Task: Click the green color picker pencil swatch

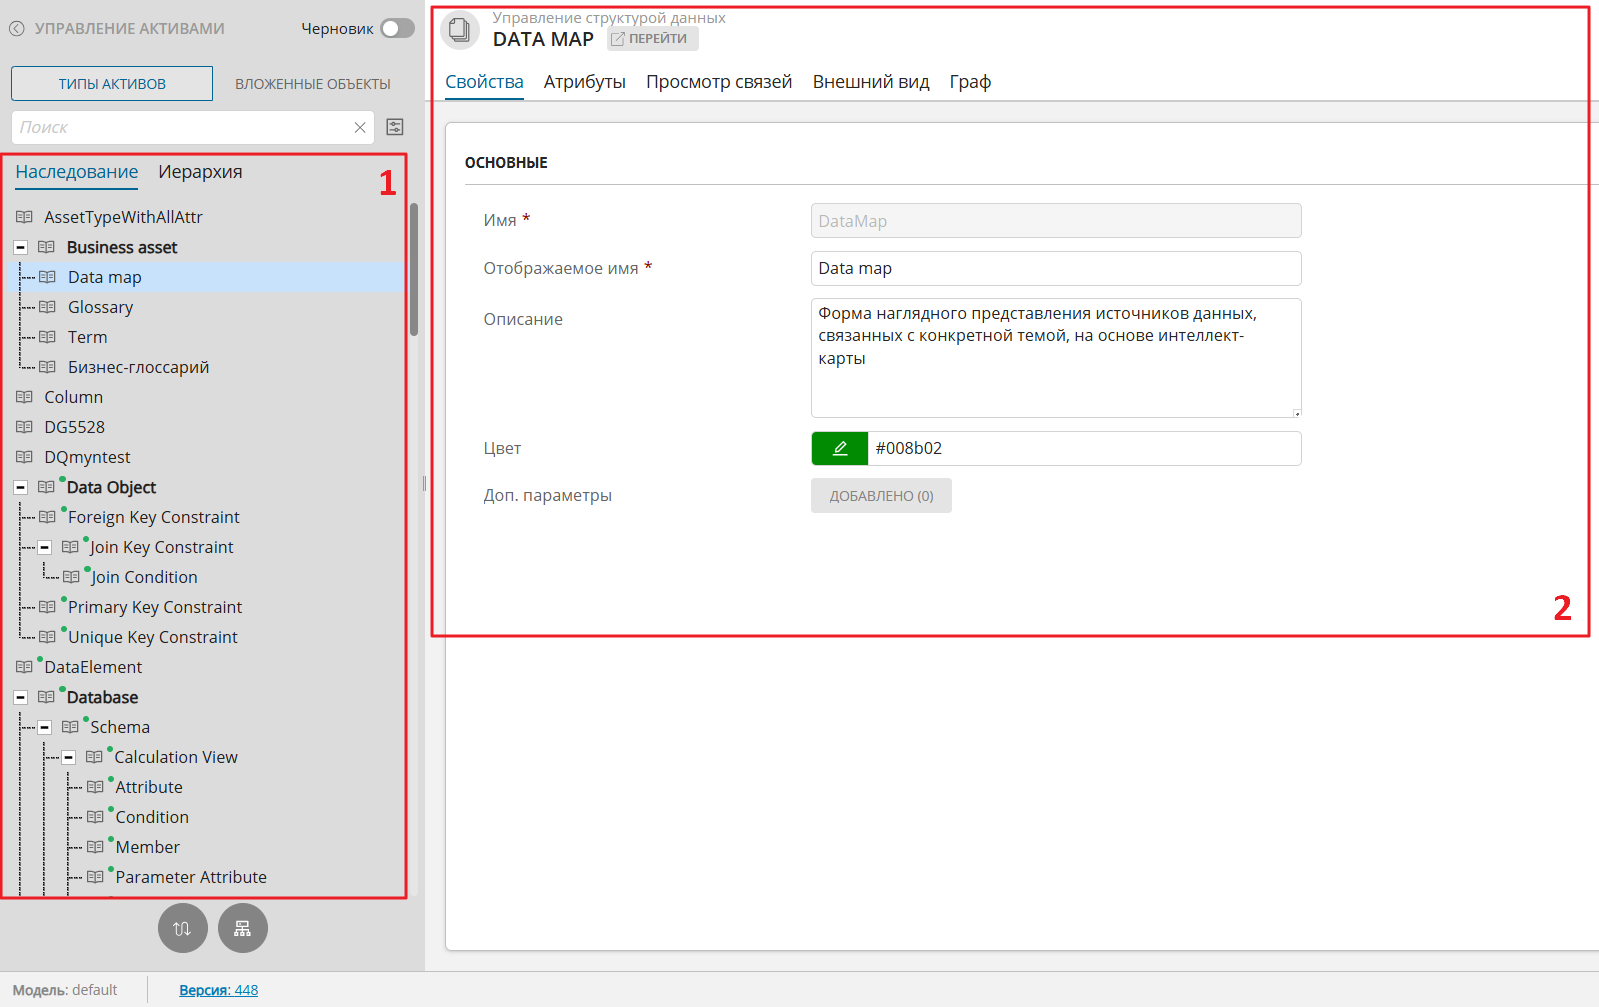Action: pyautogui.click(x=839, y=449)
